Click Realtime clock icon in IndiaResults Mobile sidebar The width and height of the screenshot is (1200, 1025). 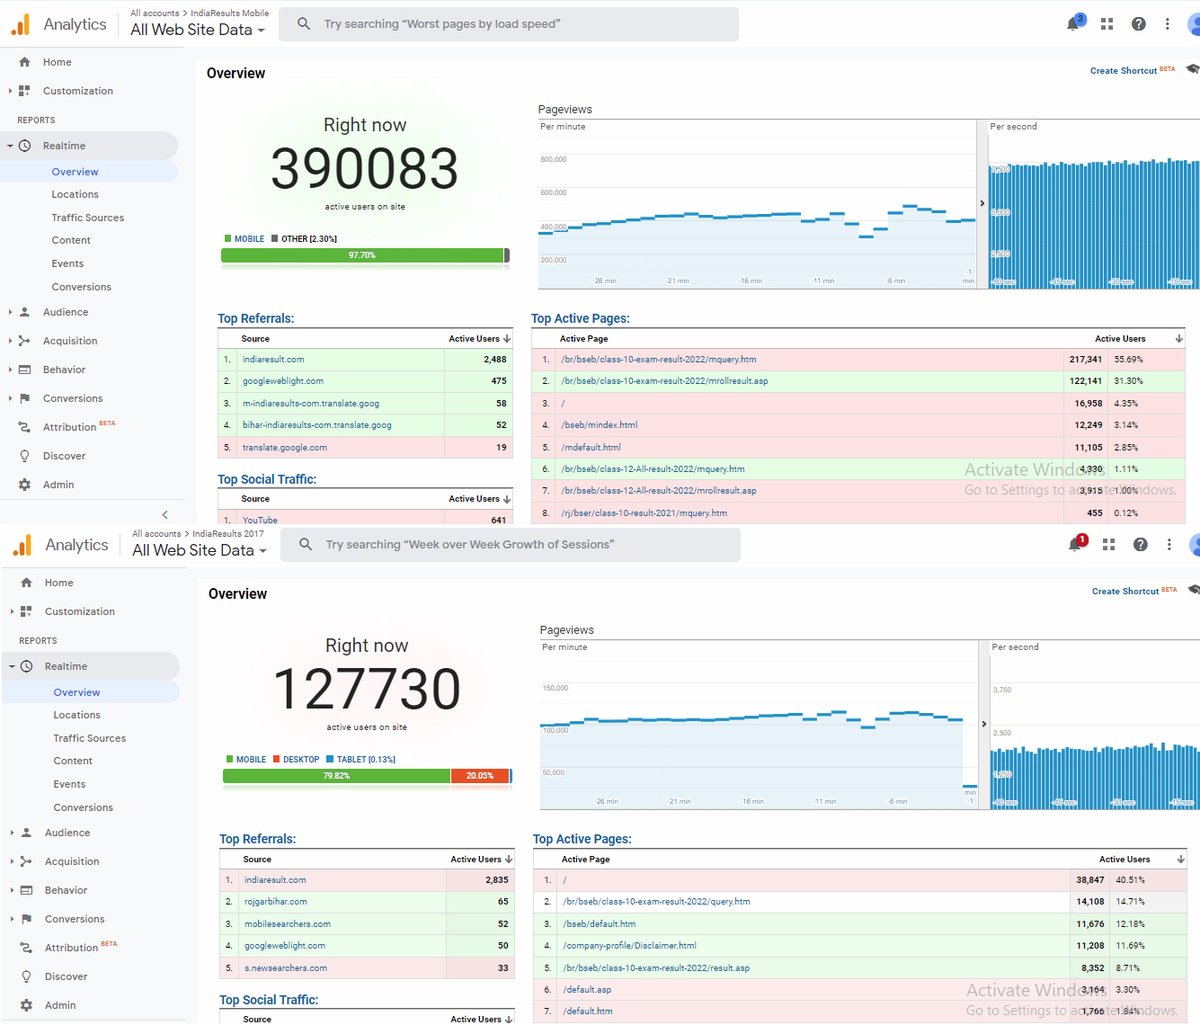click(x=25, y=146)
